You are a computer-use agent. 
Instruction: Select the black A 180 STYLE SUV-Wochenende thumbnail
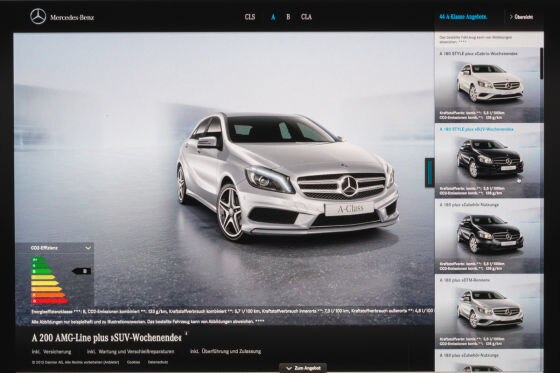488,161
